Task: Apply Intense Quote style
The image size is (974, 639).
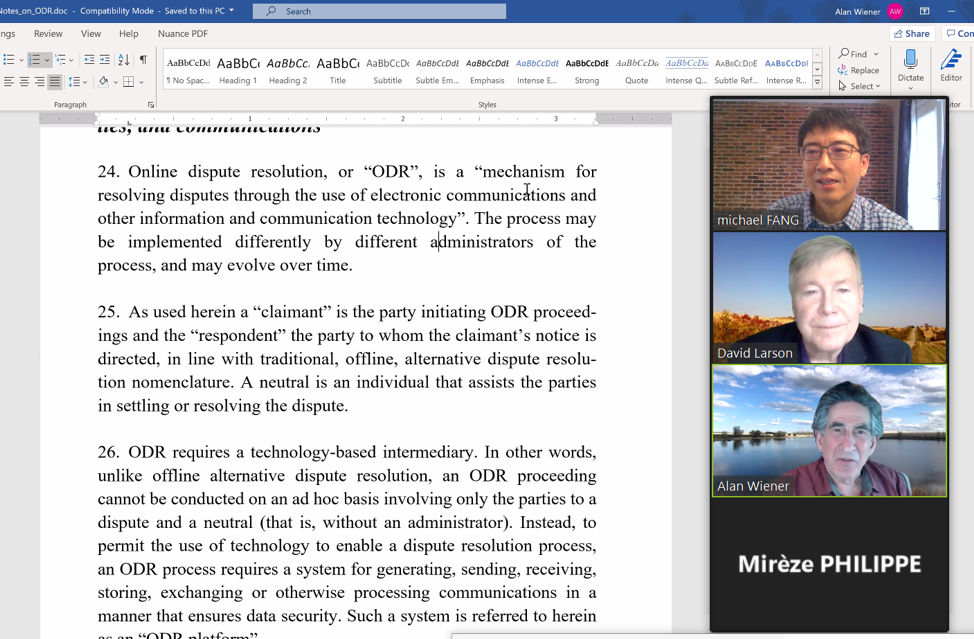Action: (x=686, y=71)
